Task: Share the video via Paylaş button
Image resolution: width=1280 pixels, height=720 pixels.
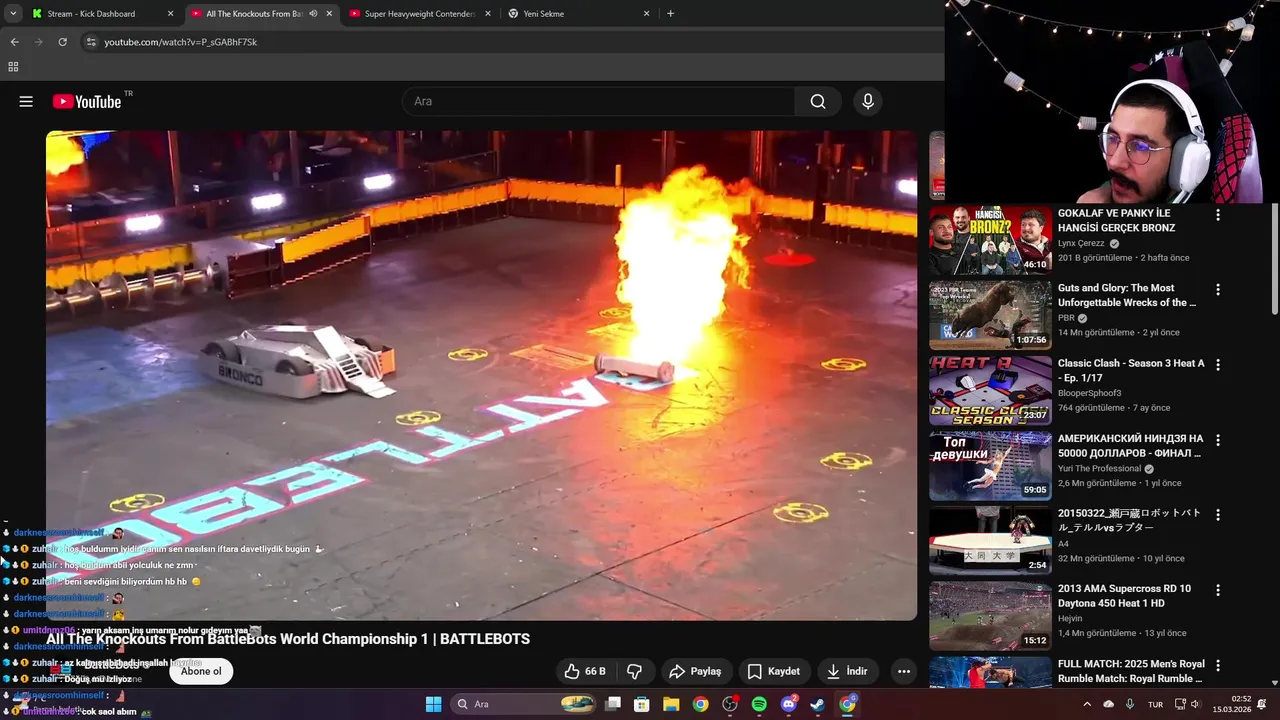Action: tap(695, 671)
